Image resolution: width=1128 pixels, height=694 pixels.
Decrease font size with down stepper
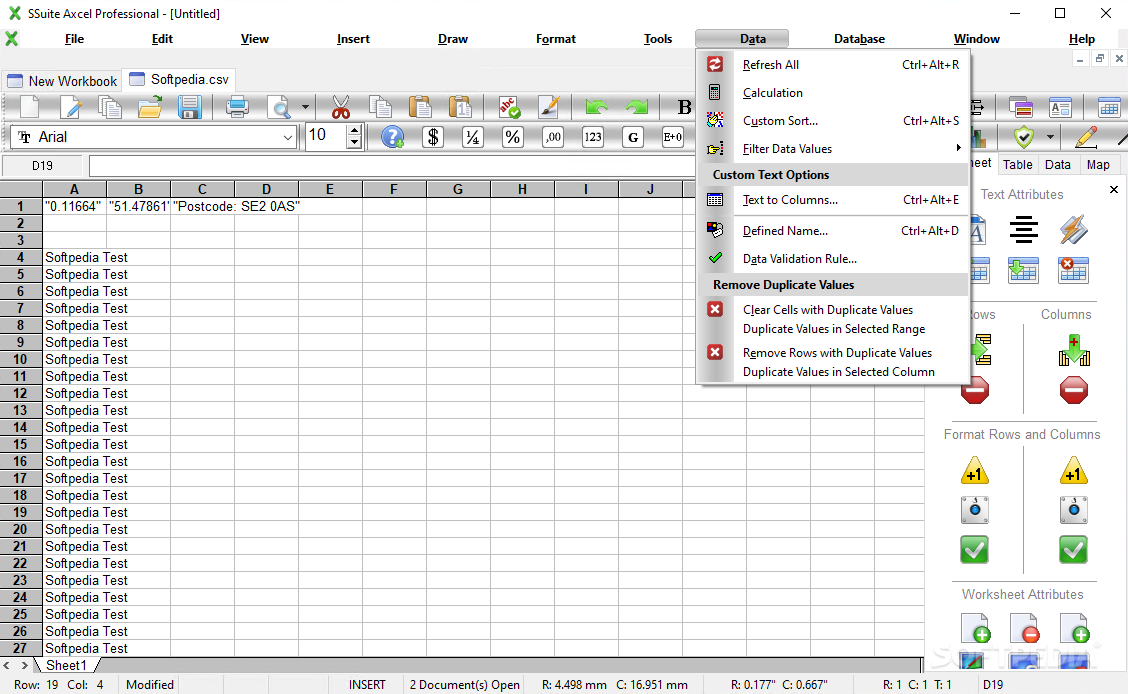(354, 142)
